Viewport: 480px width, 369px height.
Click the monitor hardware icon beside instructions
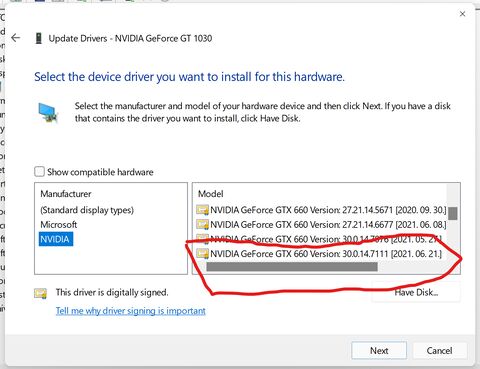click(x=48, y=113)
